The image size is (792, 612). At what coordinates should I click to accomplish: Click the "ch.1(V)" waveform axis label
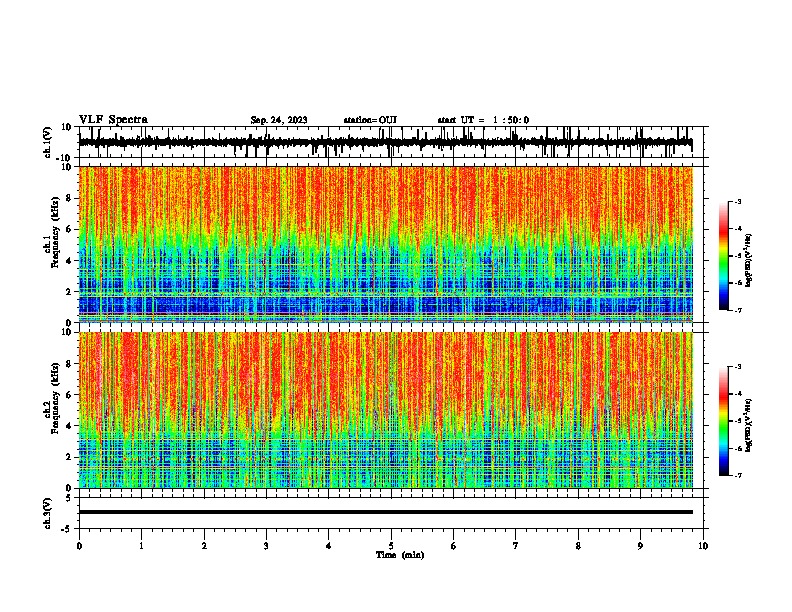(x=48, y=142)
